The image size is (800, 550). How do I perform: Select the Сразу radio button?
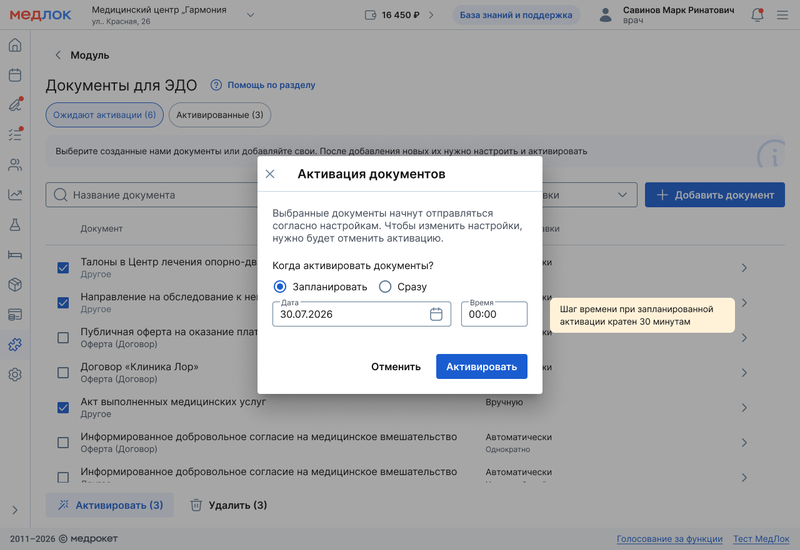click(385, 287)
